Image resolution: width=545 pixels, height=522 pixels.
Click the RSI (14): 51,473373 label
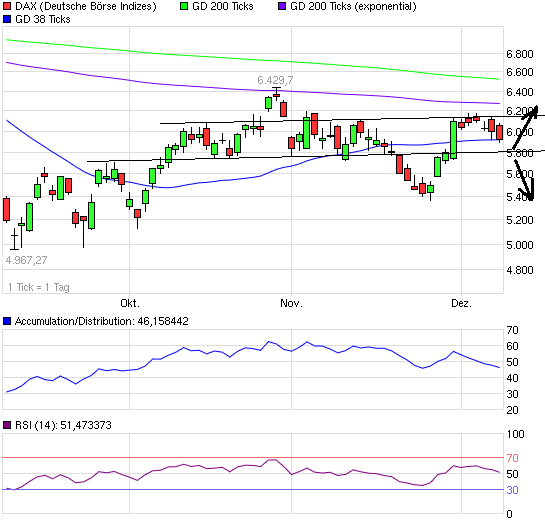point(63,425)
